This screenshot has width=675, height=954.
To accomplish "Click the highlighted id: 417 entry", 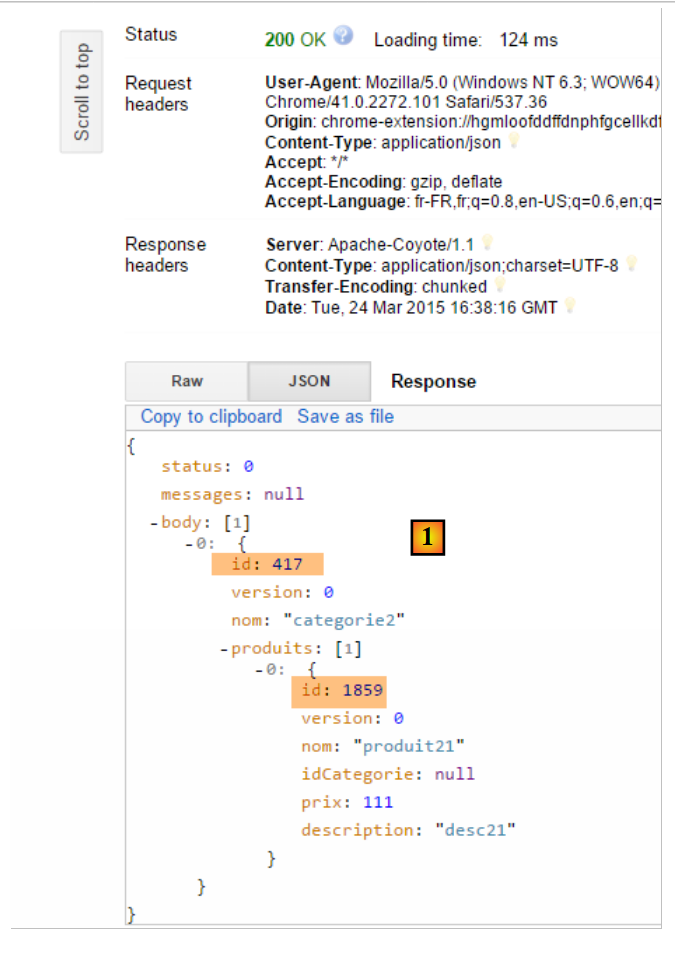I will point(267,565).
